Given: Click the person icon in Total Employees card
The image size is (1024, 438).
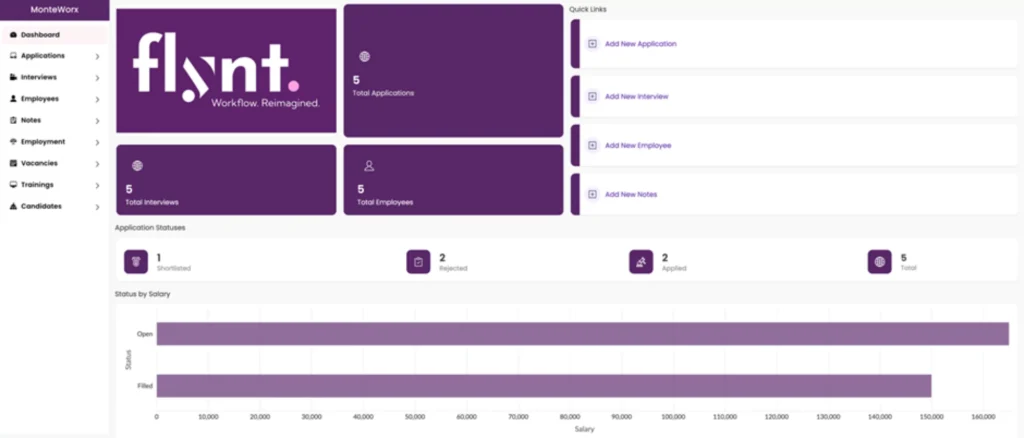Looking at the screenshot, I should pyautogui.click(x=368, y=166).
